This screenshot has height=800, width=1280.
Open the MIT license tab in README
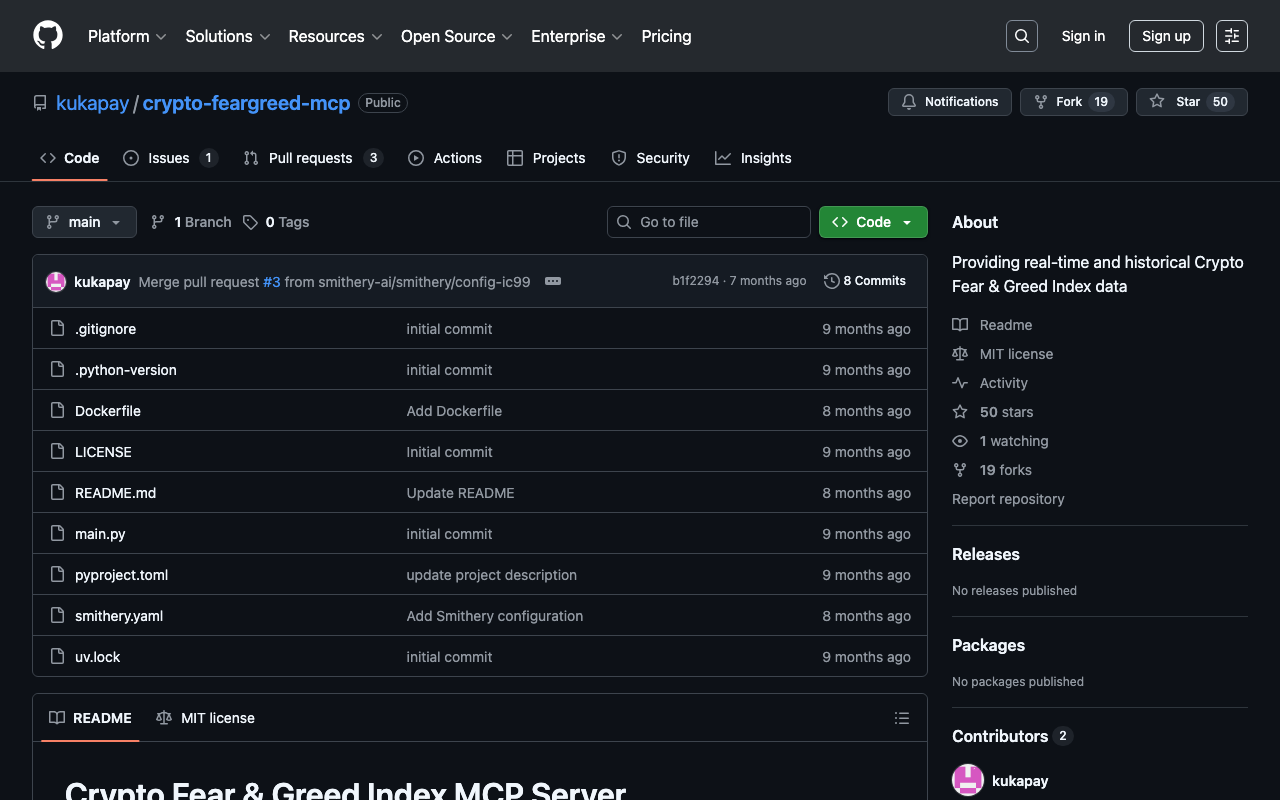[x=206, y=718]
